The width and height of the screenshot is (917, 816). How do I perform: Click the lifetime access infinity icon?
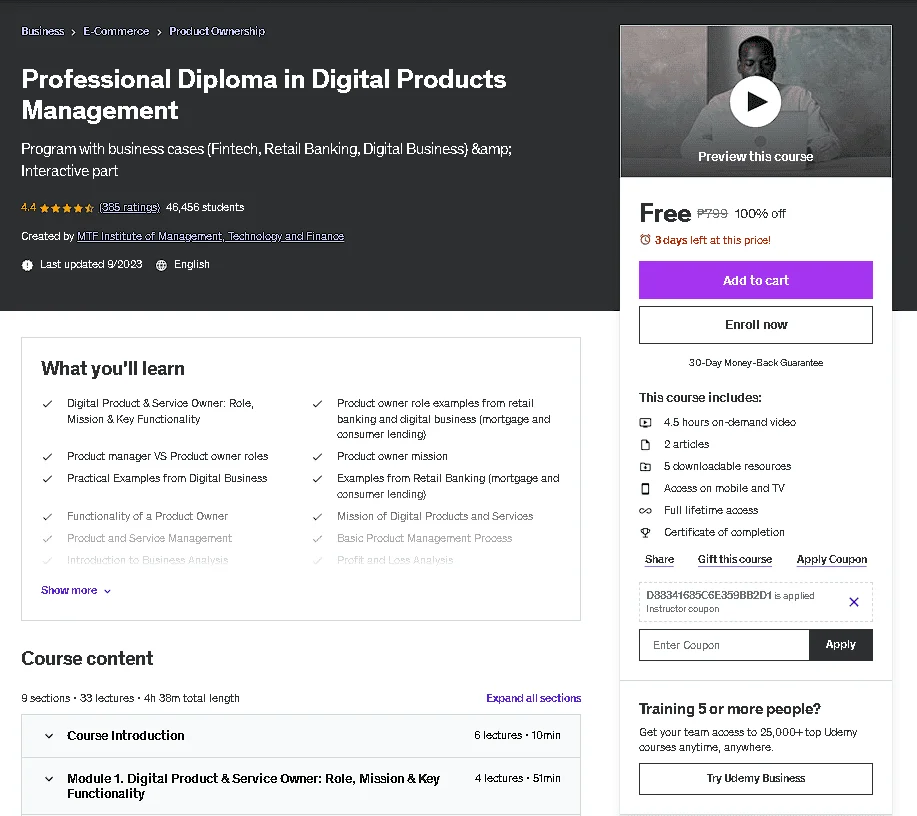[x=645, y=511]
